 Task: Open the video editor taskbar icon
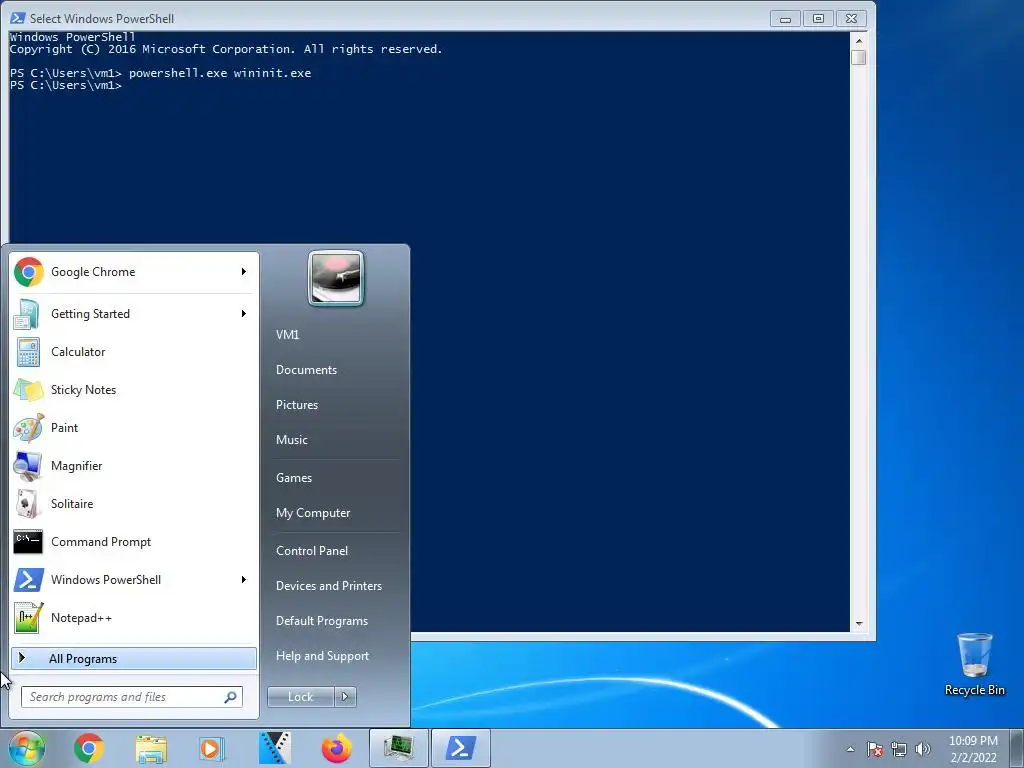(274, 748)
